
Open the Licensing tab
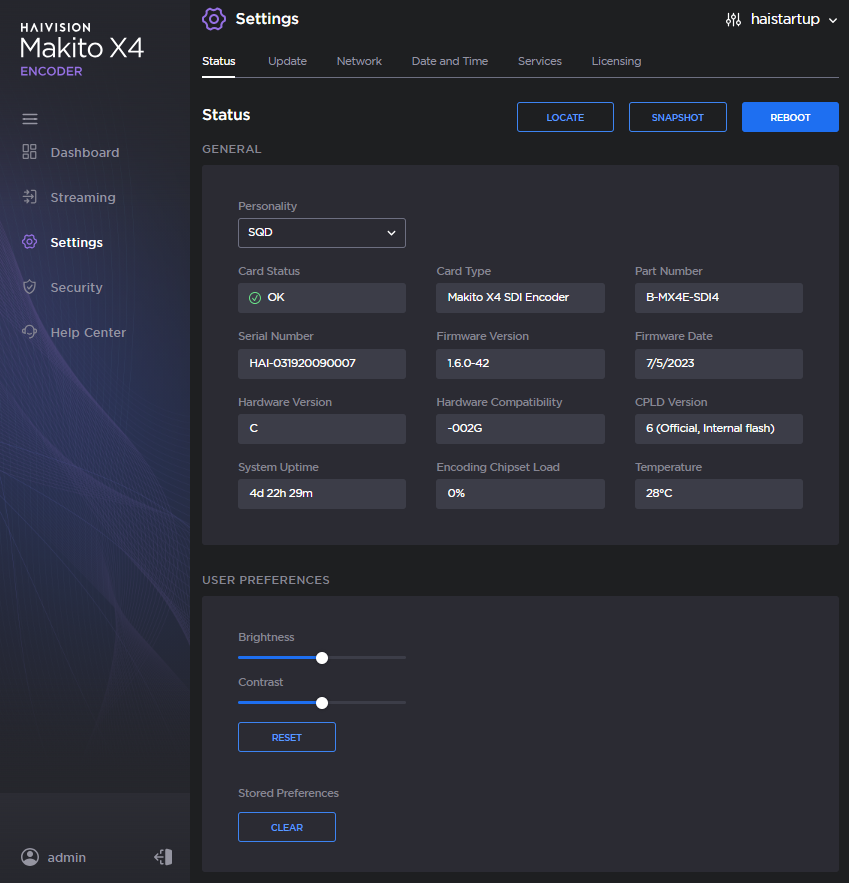click(616, 61)
